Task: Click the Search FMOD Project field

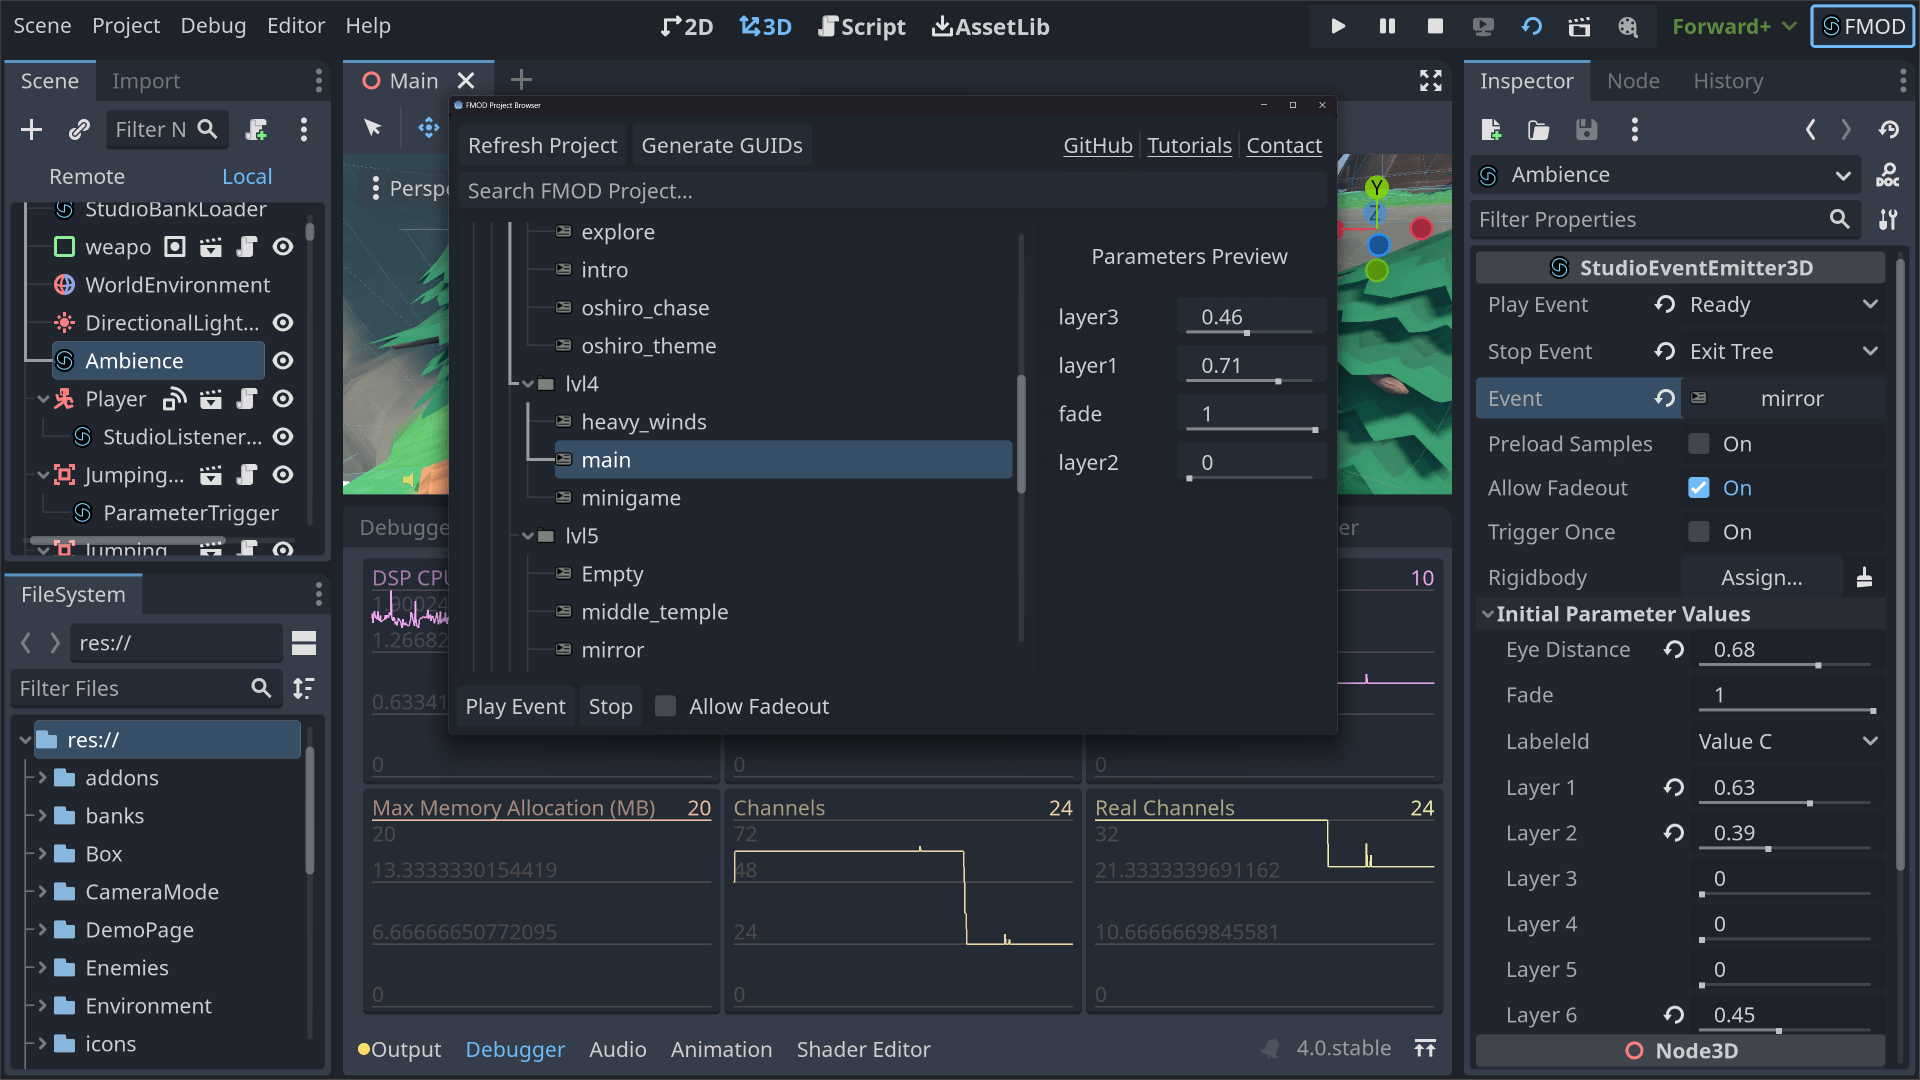Action: click(x=892, y=191)
